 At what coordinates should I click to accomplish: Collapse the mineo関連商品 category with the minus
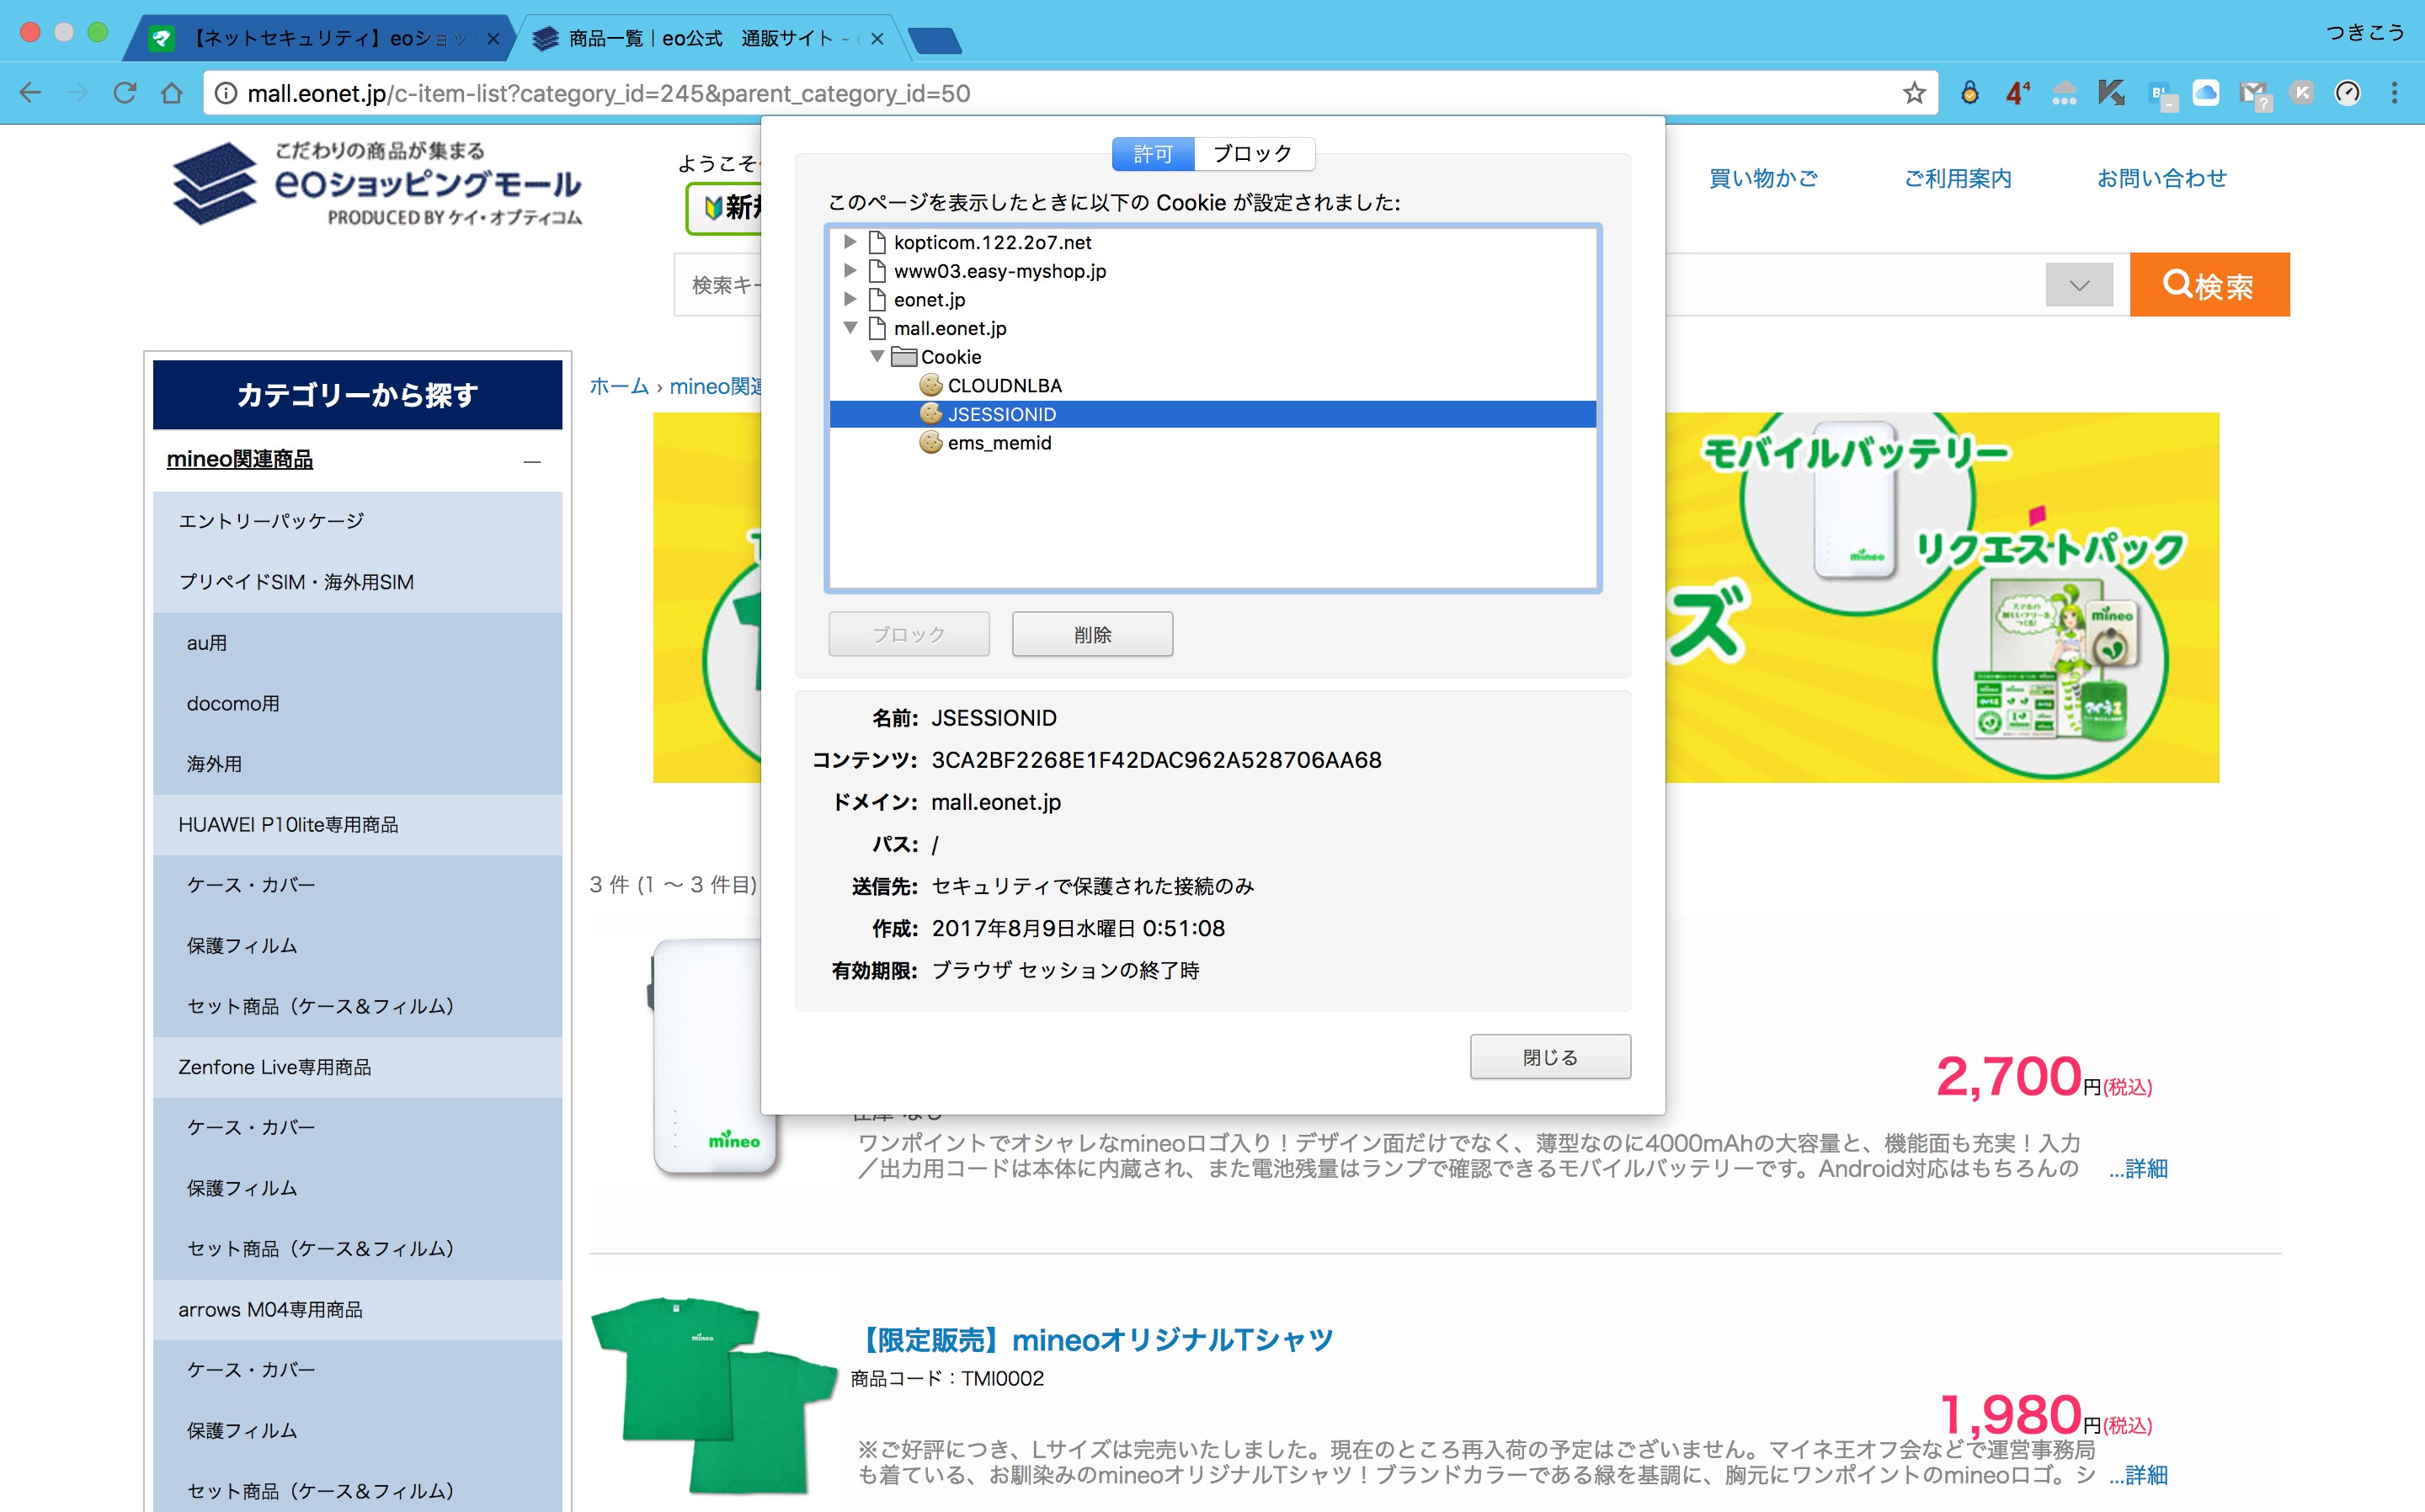coord(532,461)
